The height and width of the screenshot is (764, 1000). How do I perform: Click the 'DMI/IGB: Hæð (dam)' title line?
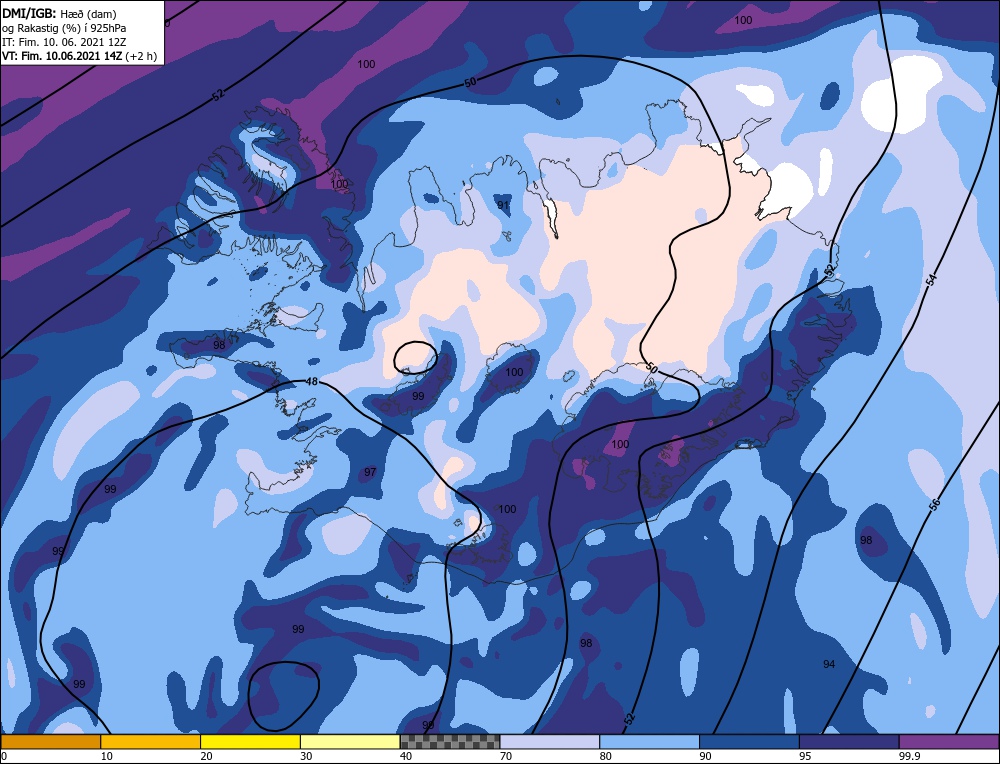60,13
